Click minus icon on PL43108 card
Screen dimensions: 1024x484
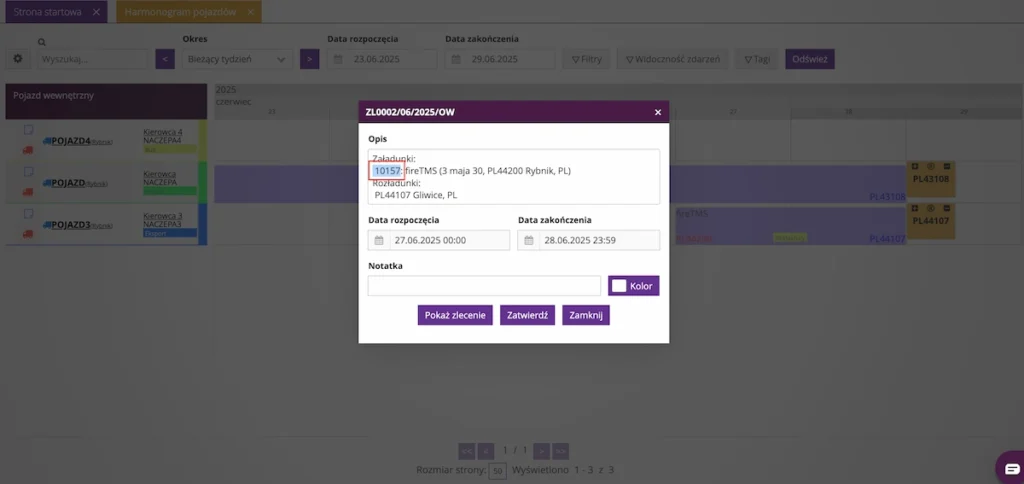[x=946, y=166]
